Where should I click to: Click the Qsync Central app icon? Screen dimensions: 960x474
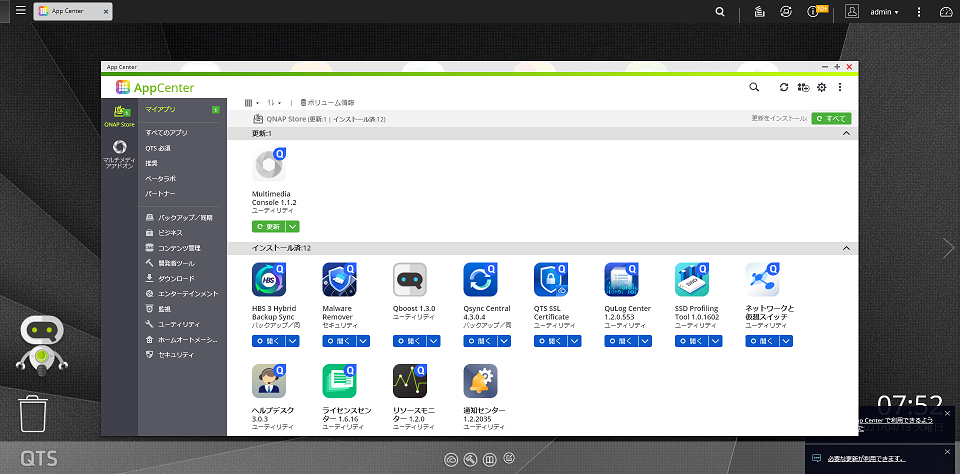pos(481,280)
